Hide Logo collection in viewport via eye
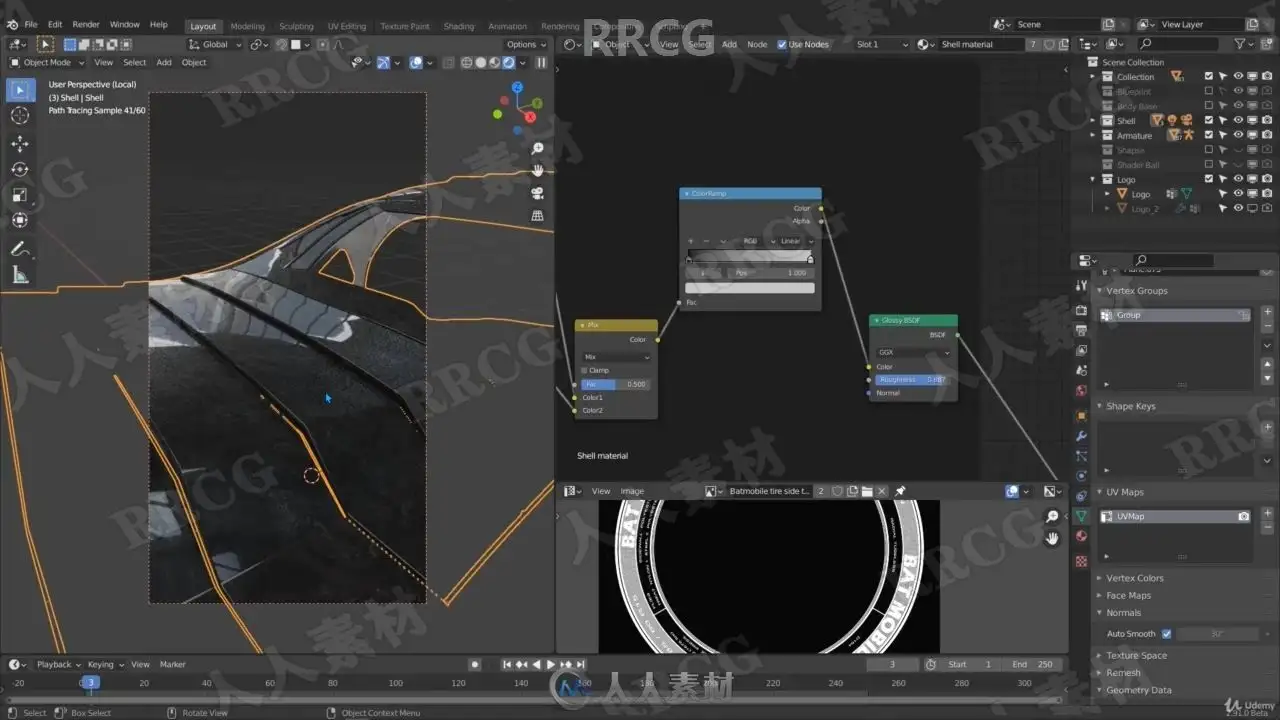Viewport: 1280px width, 720px height. click(1238, 179)
